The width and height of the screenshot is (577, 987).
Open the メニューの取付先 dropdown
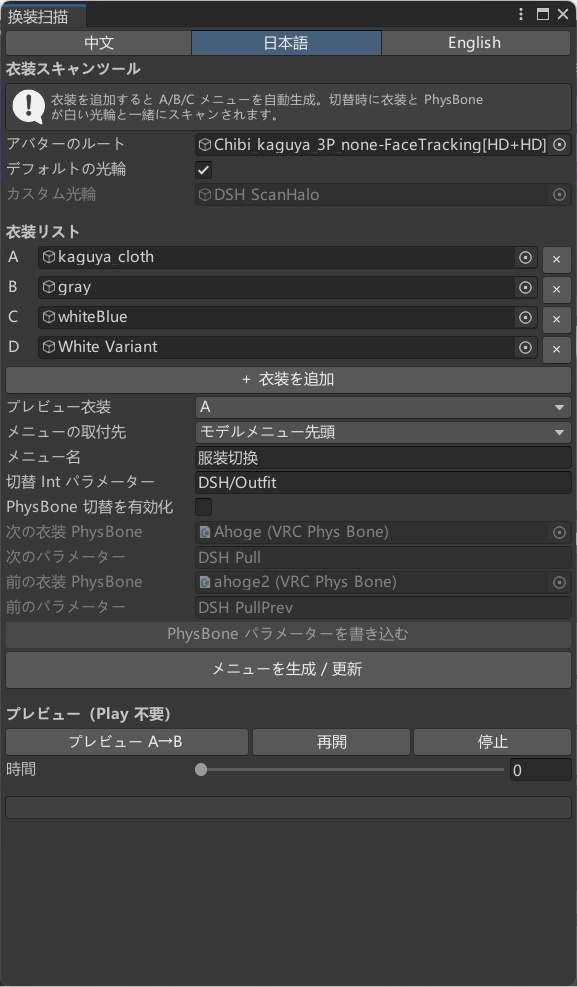pyautogui.click(x=383, y=432)
